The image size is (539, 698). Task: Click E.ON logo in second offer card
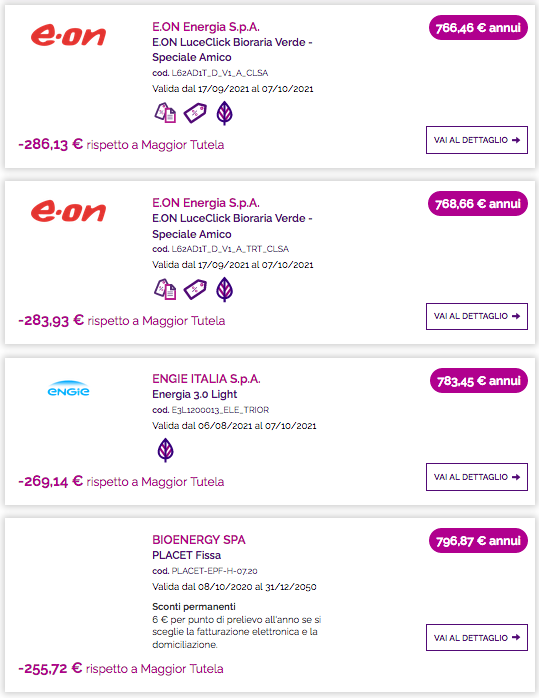(x=69, y=211)
